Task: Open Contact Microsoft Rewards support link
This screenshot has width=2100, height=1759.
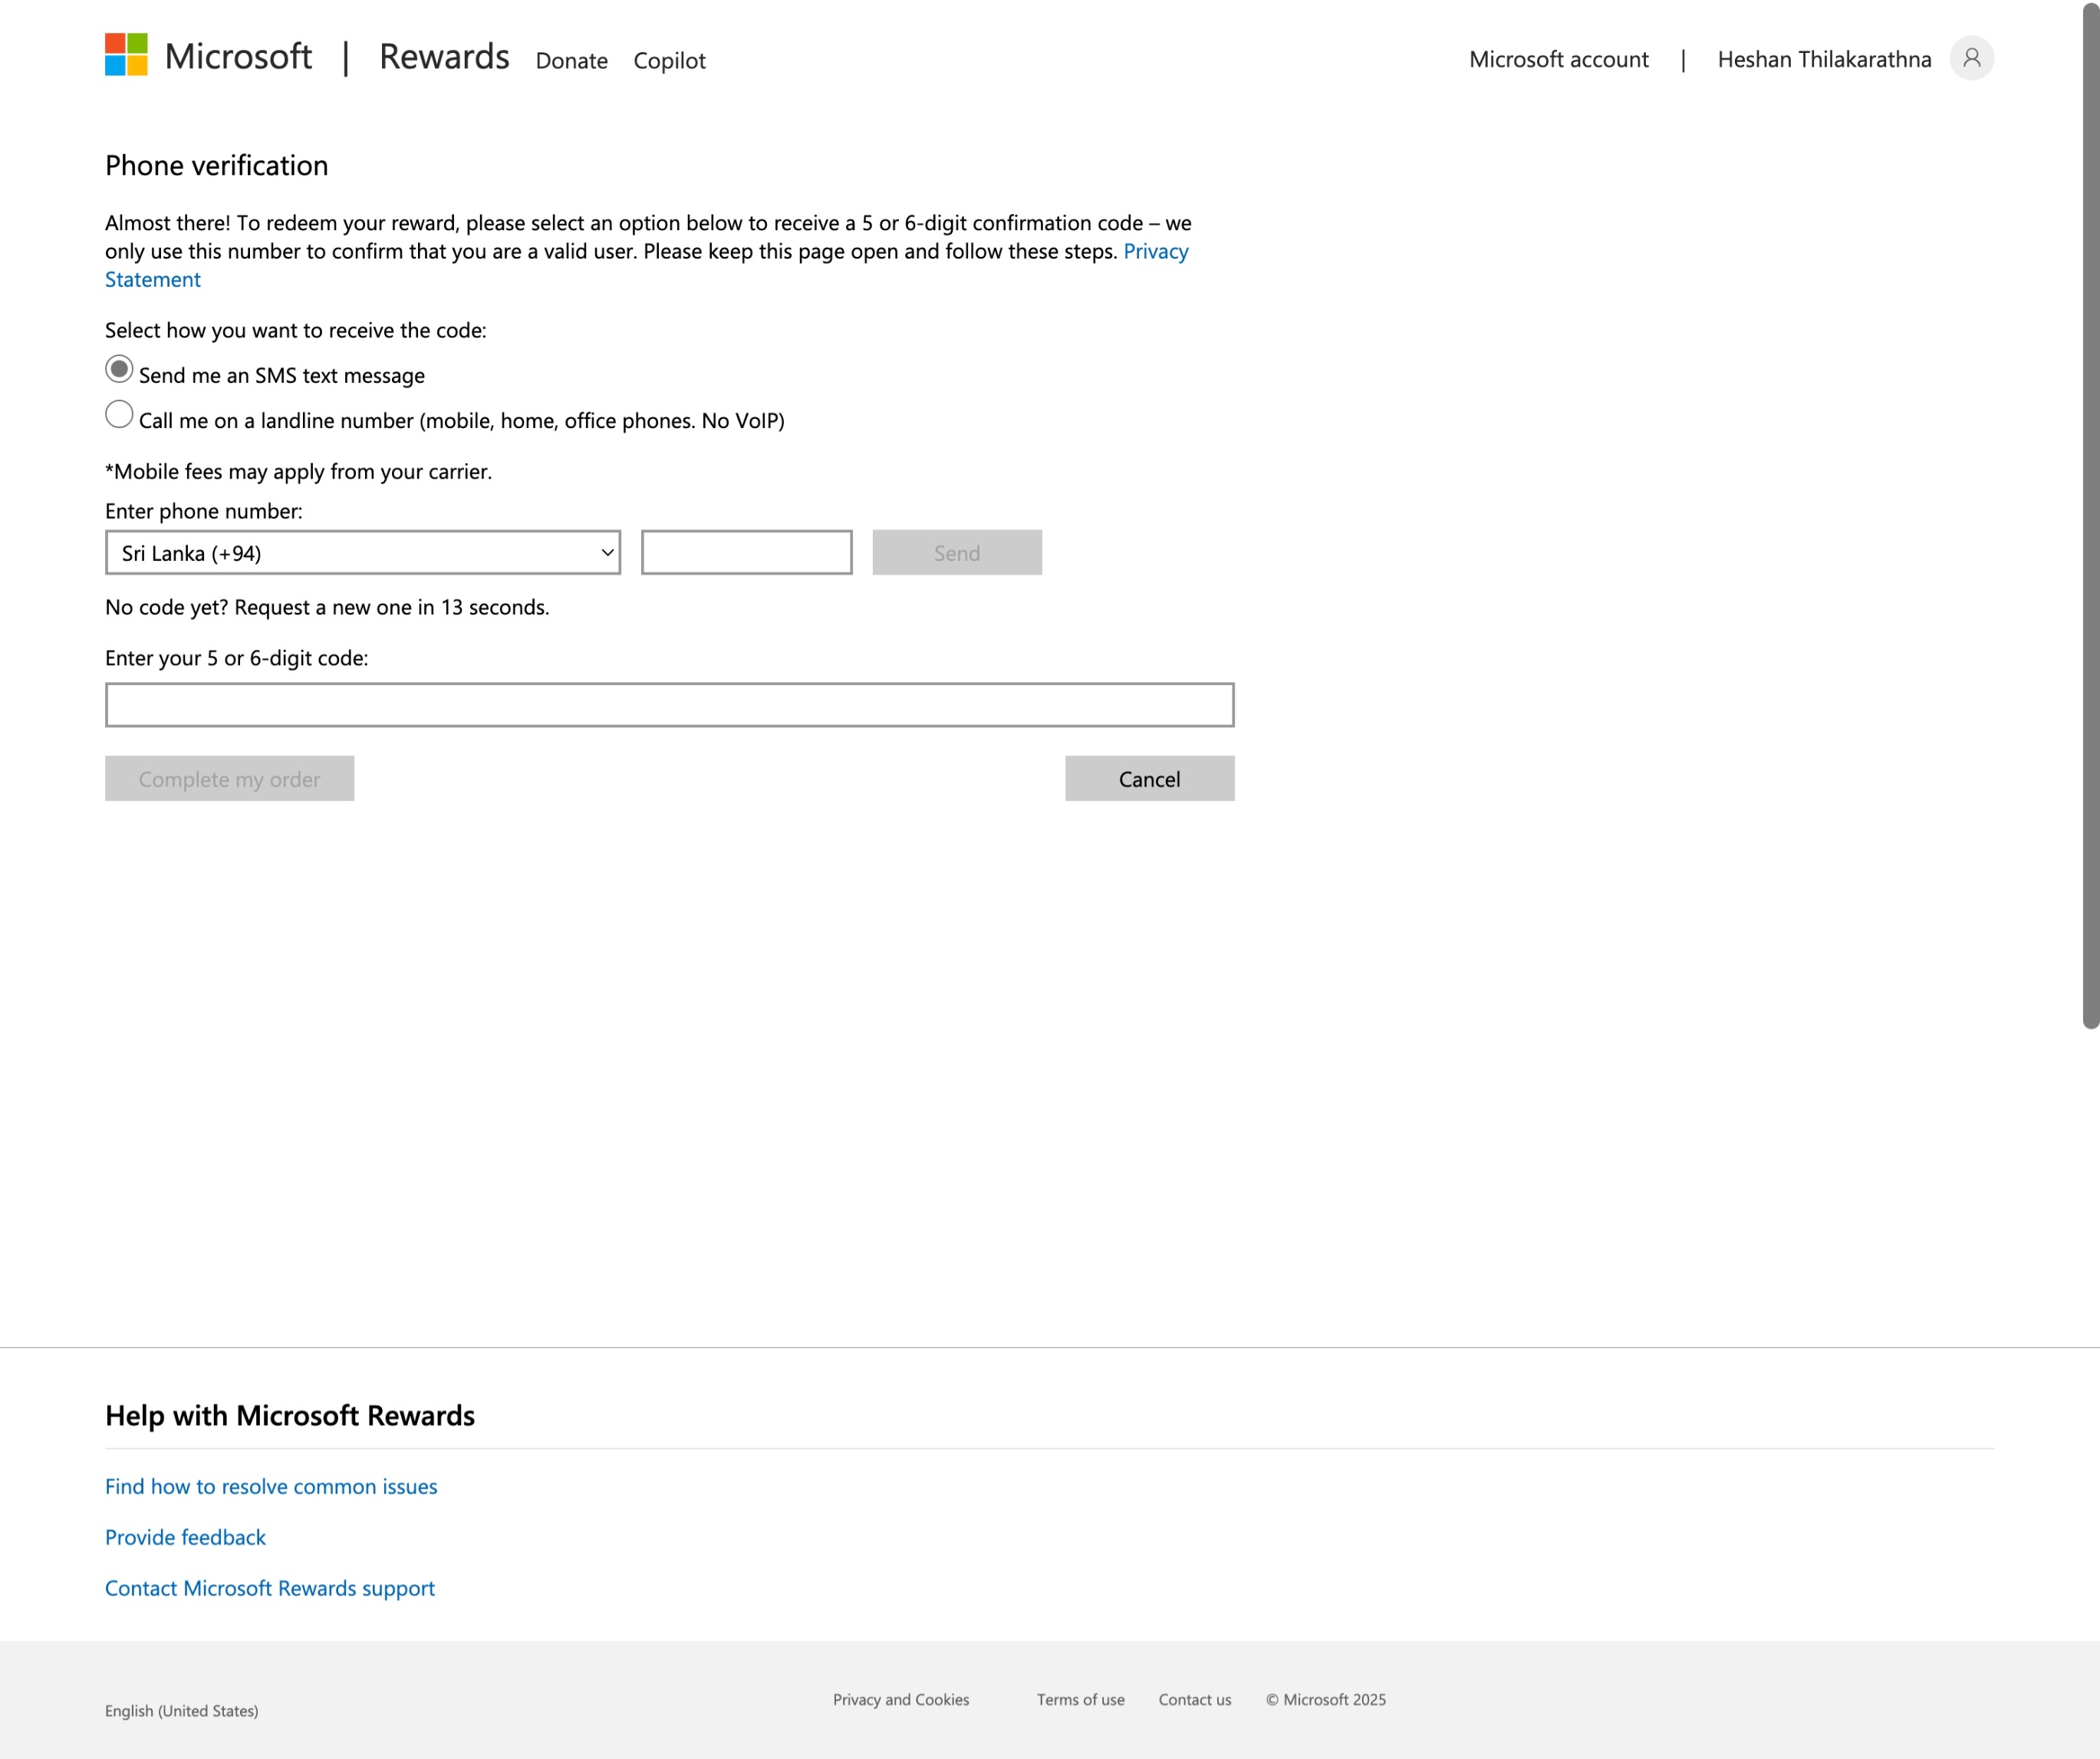Action: coord(269,1589)
